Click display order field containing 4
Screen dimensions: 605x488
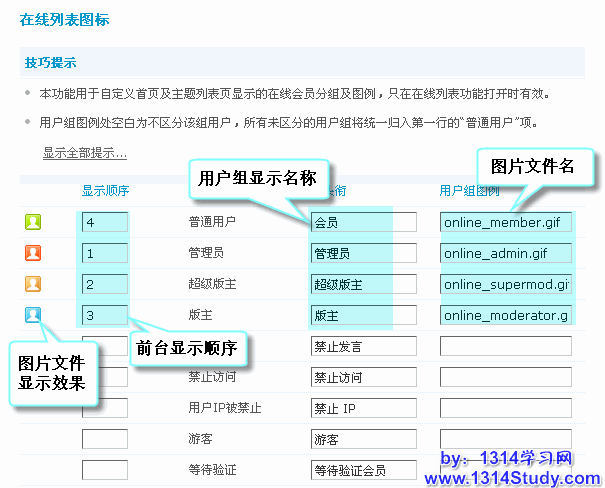(105, 222)
